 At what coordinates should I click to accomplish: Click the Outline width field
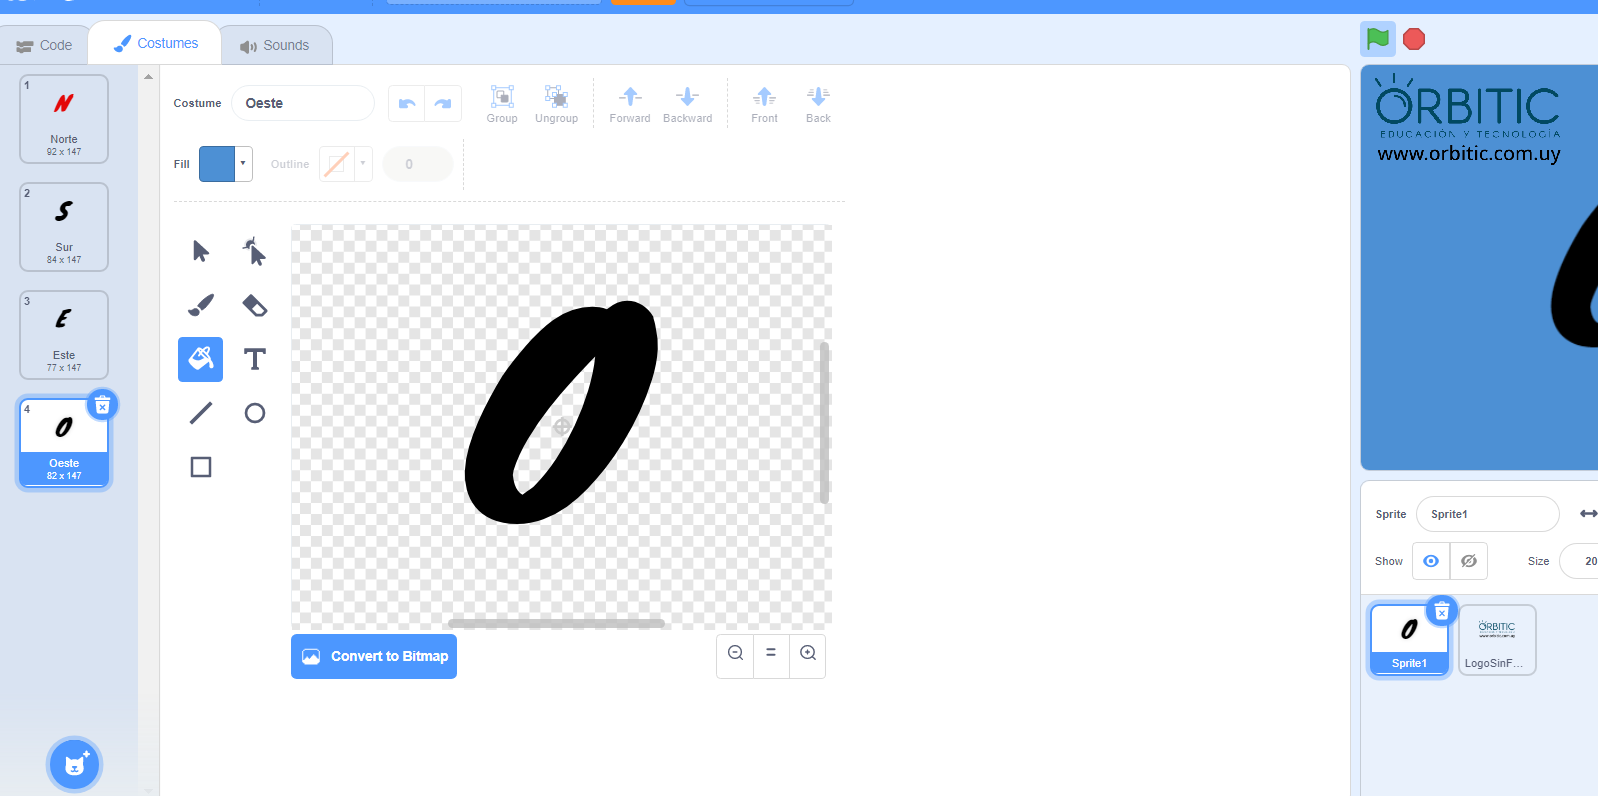(418, 164)
